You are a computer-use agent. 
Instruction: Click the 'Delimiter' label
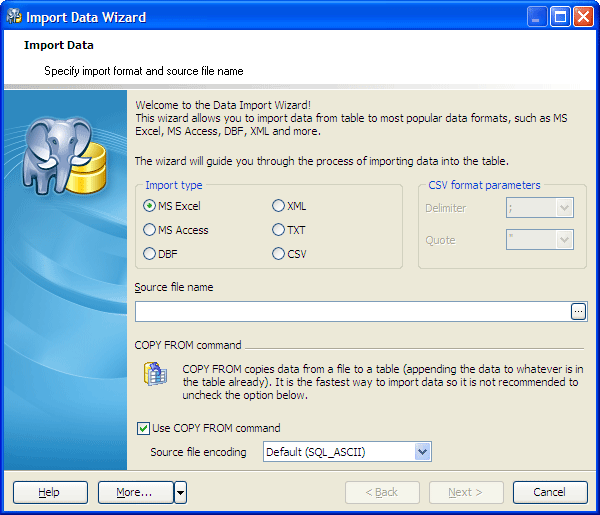(x=445, y=208)
